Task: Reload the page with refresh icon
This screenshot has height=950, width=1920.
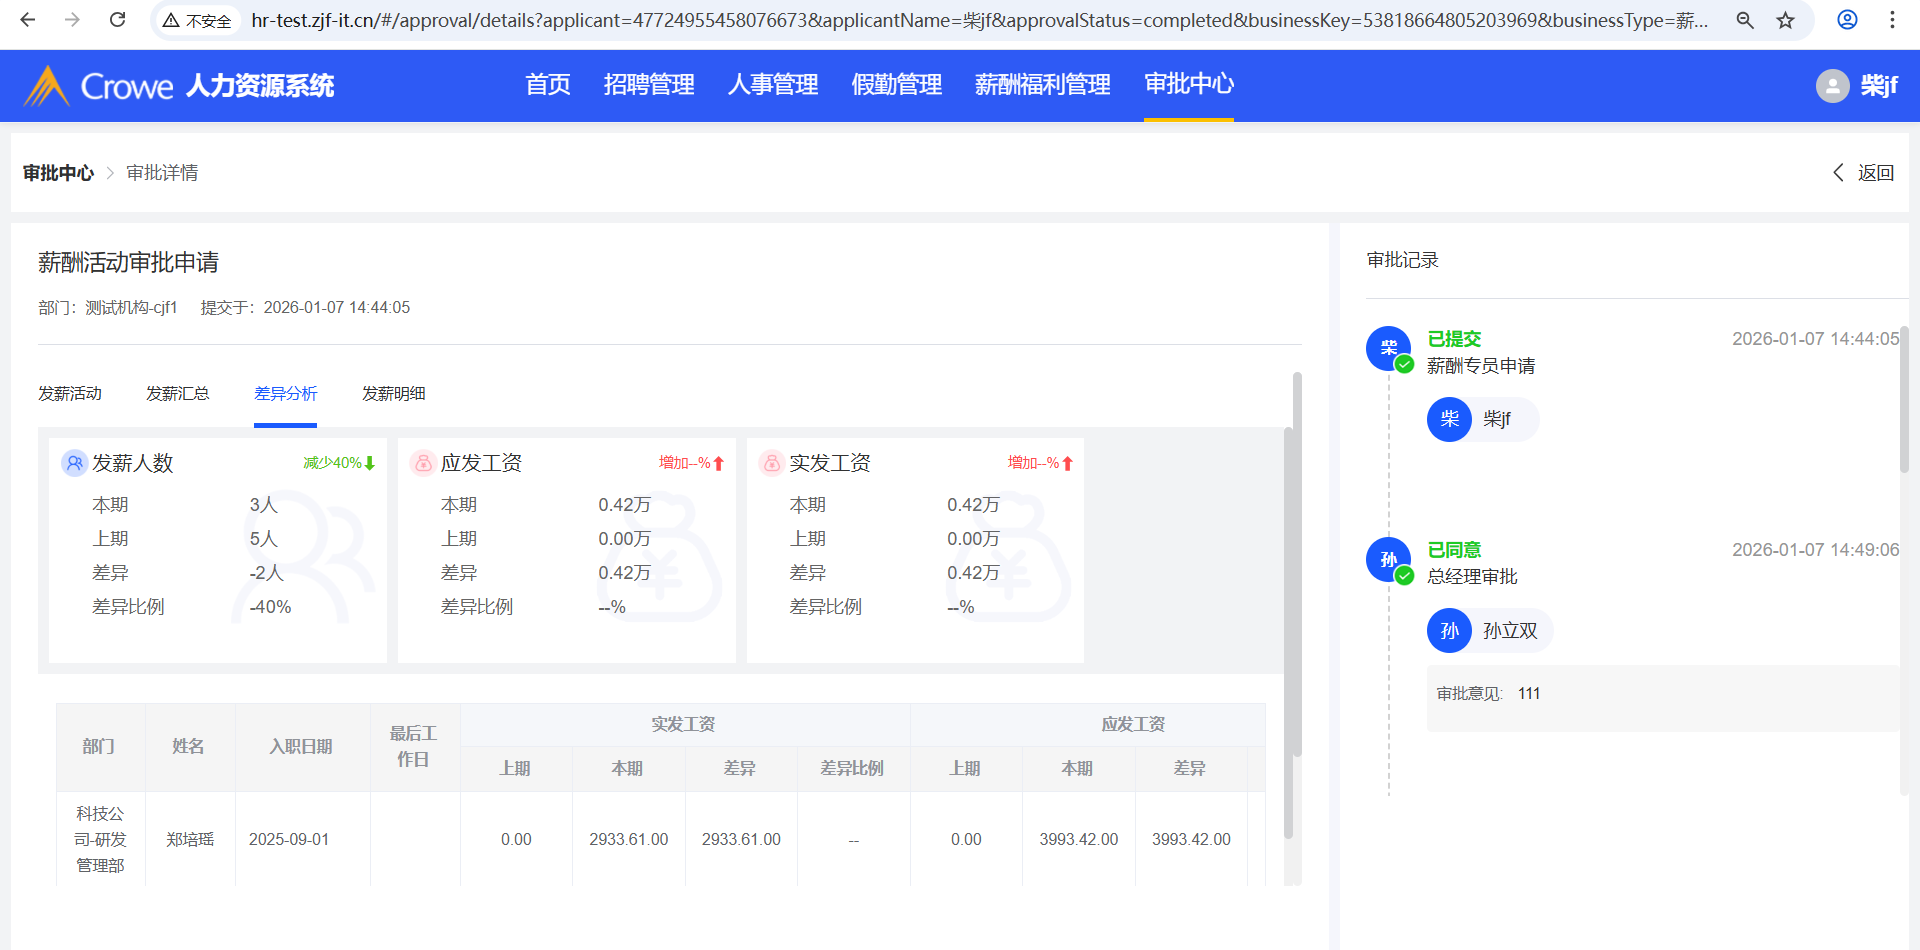Action: click(117, 20)
